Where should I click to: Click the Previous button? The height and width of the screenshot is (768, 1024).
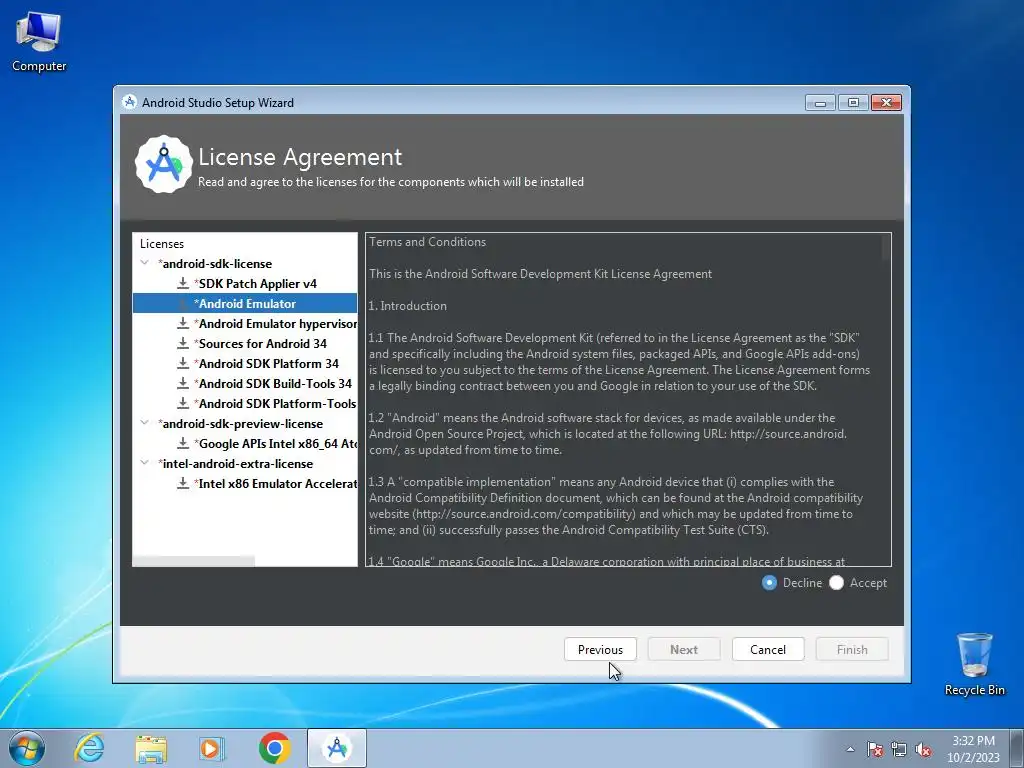[x=600, y=649]
